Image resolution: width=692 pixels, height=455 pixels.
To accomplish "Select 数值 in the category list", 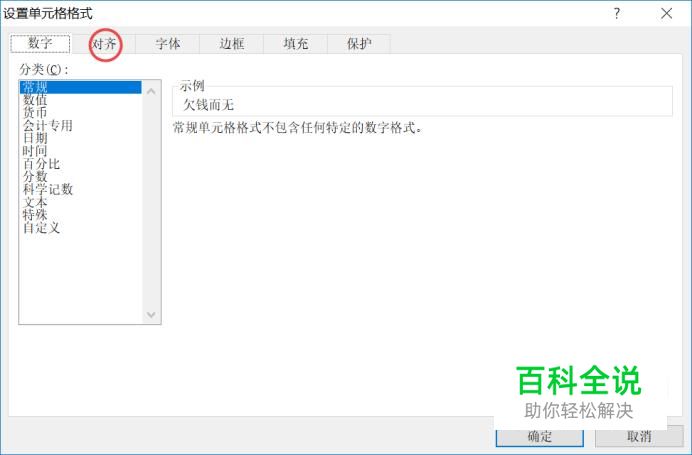I will coord(81,100).
